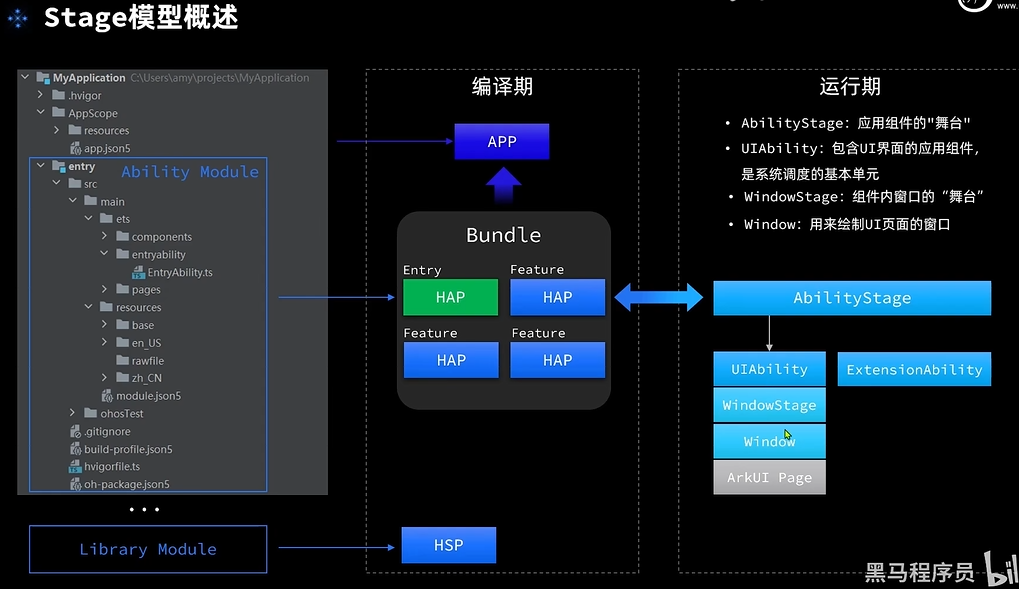Click the AbilityStage block
The image size is (1019, 589).
point(852,298)
